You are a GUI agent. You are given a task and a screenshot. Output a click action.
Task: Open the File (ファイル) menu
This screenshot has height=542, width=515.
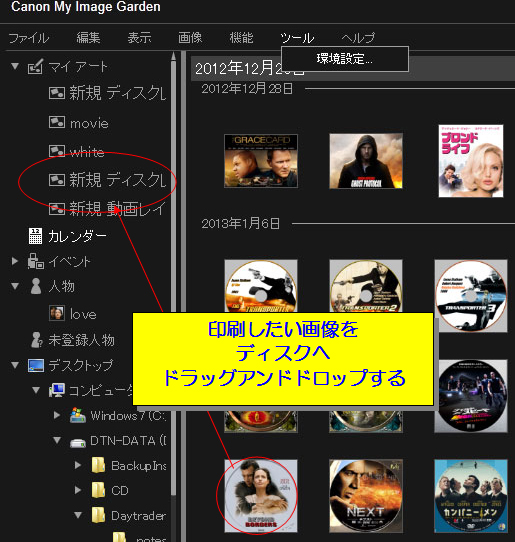point(29,38)
